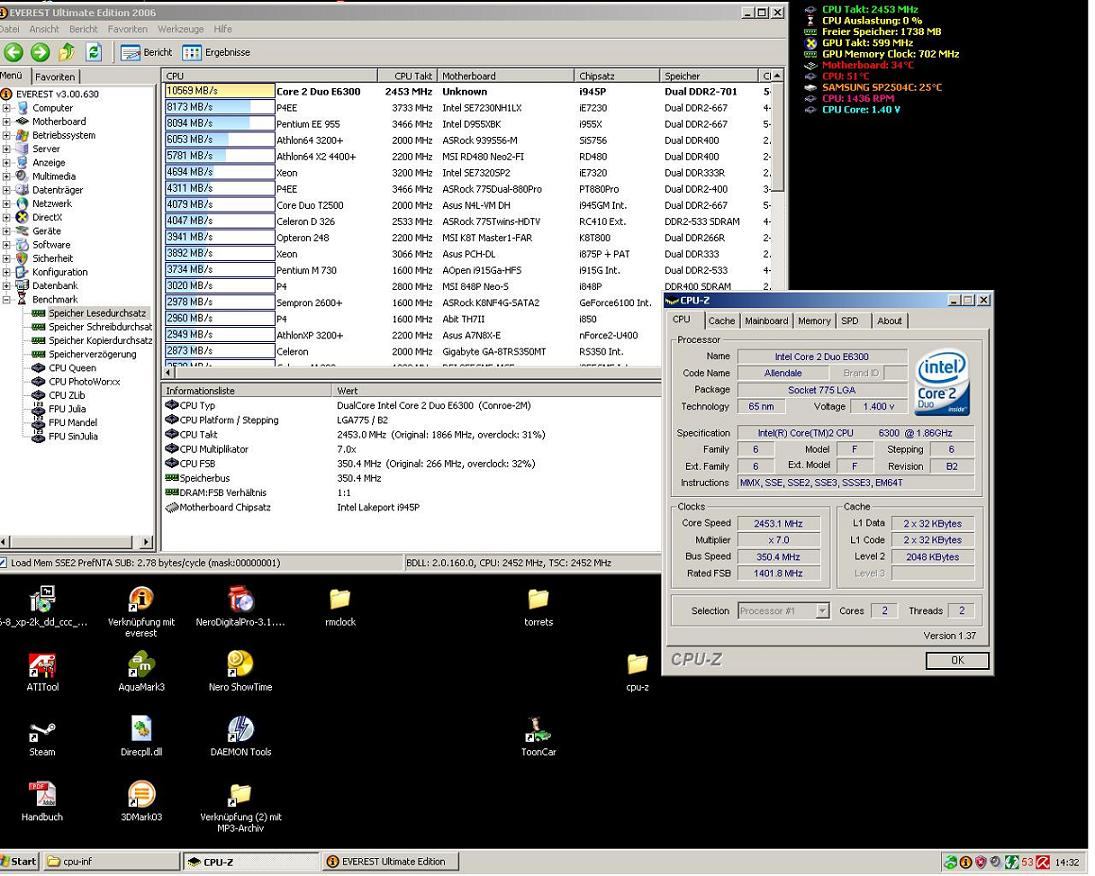Open the cpu-z folder on desktop
Image resolution: width=1095 pixels, height=876 pixels.
(x=638, y=672)
